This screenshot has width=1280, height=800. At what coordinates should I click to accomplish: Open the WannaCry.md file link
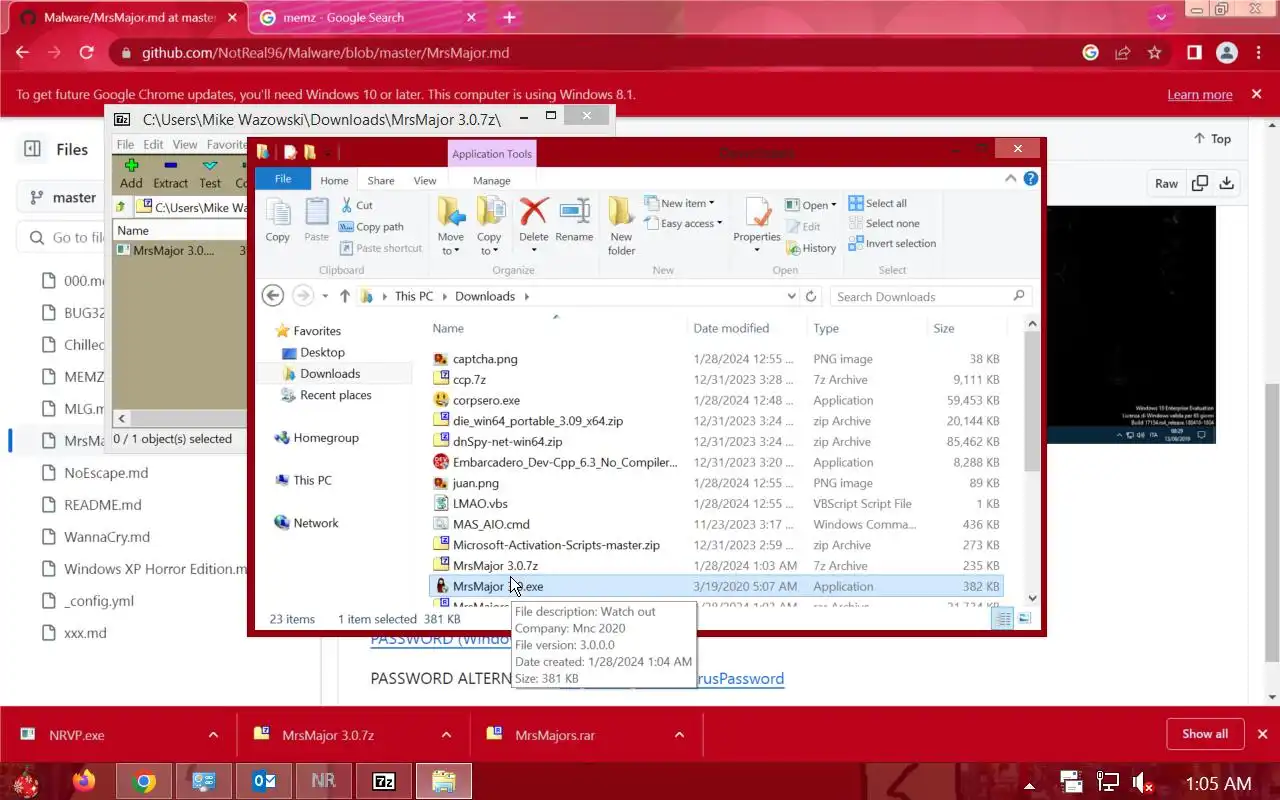[107, 537]
